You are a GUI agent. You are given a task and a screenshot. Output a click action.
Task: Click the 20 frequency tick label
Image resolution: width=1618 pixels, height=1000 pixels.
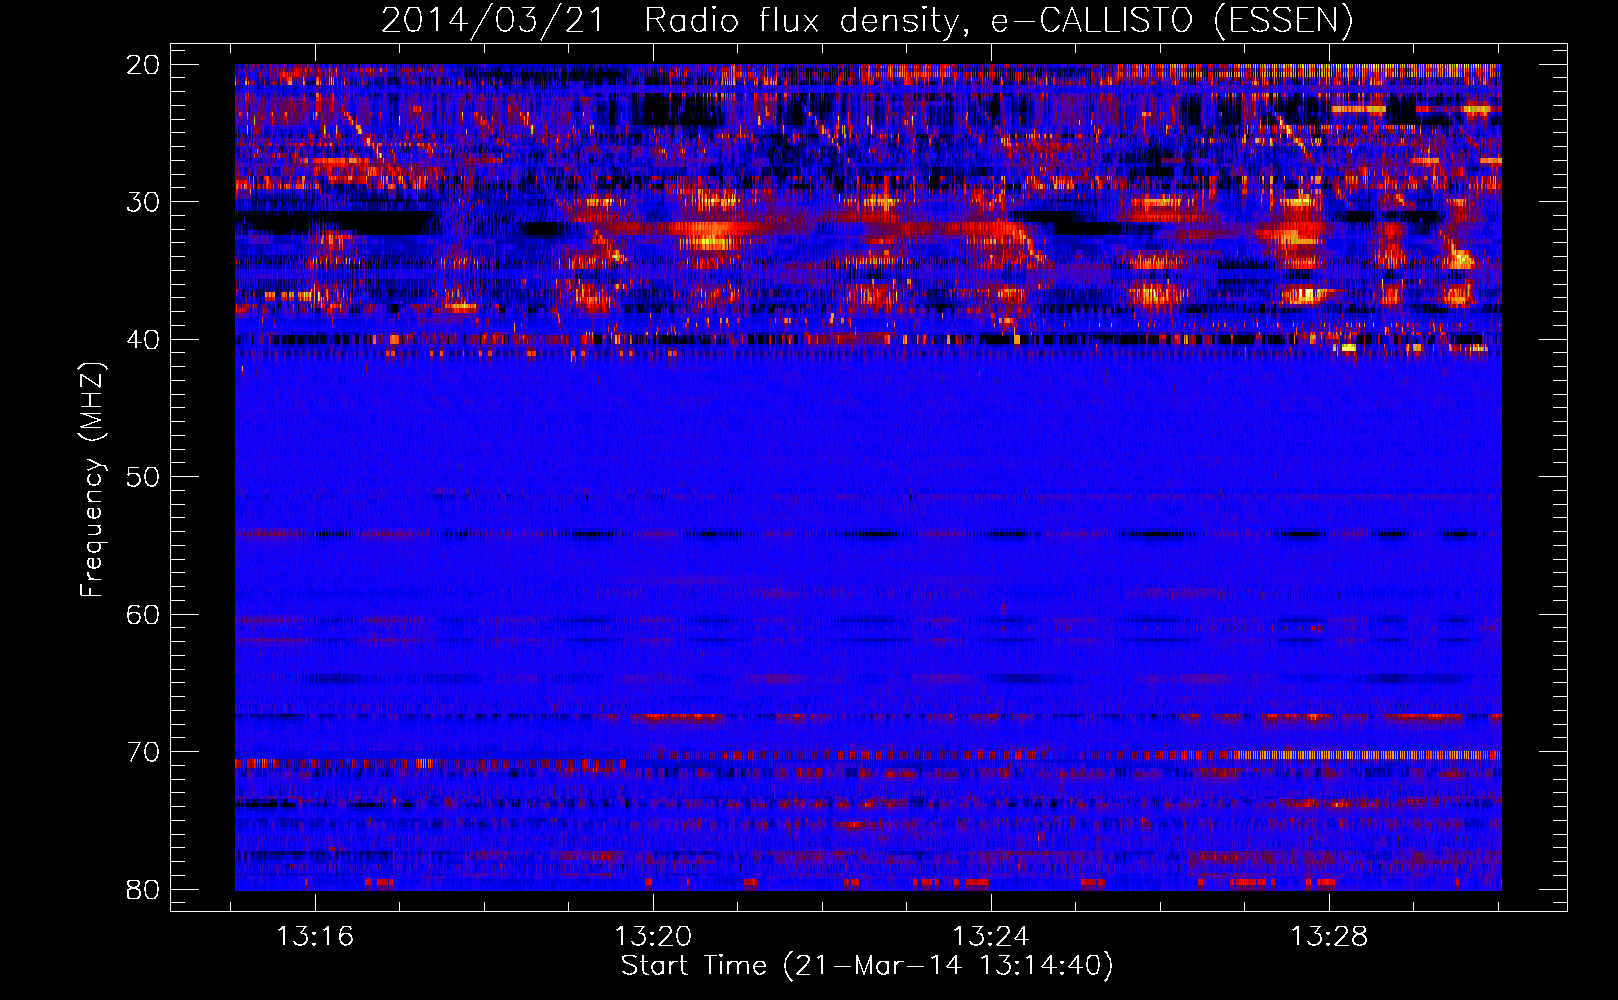point(143,64)
